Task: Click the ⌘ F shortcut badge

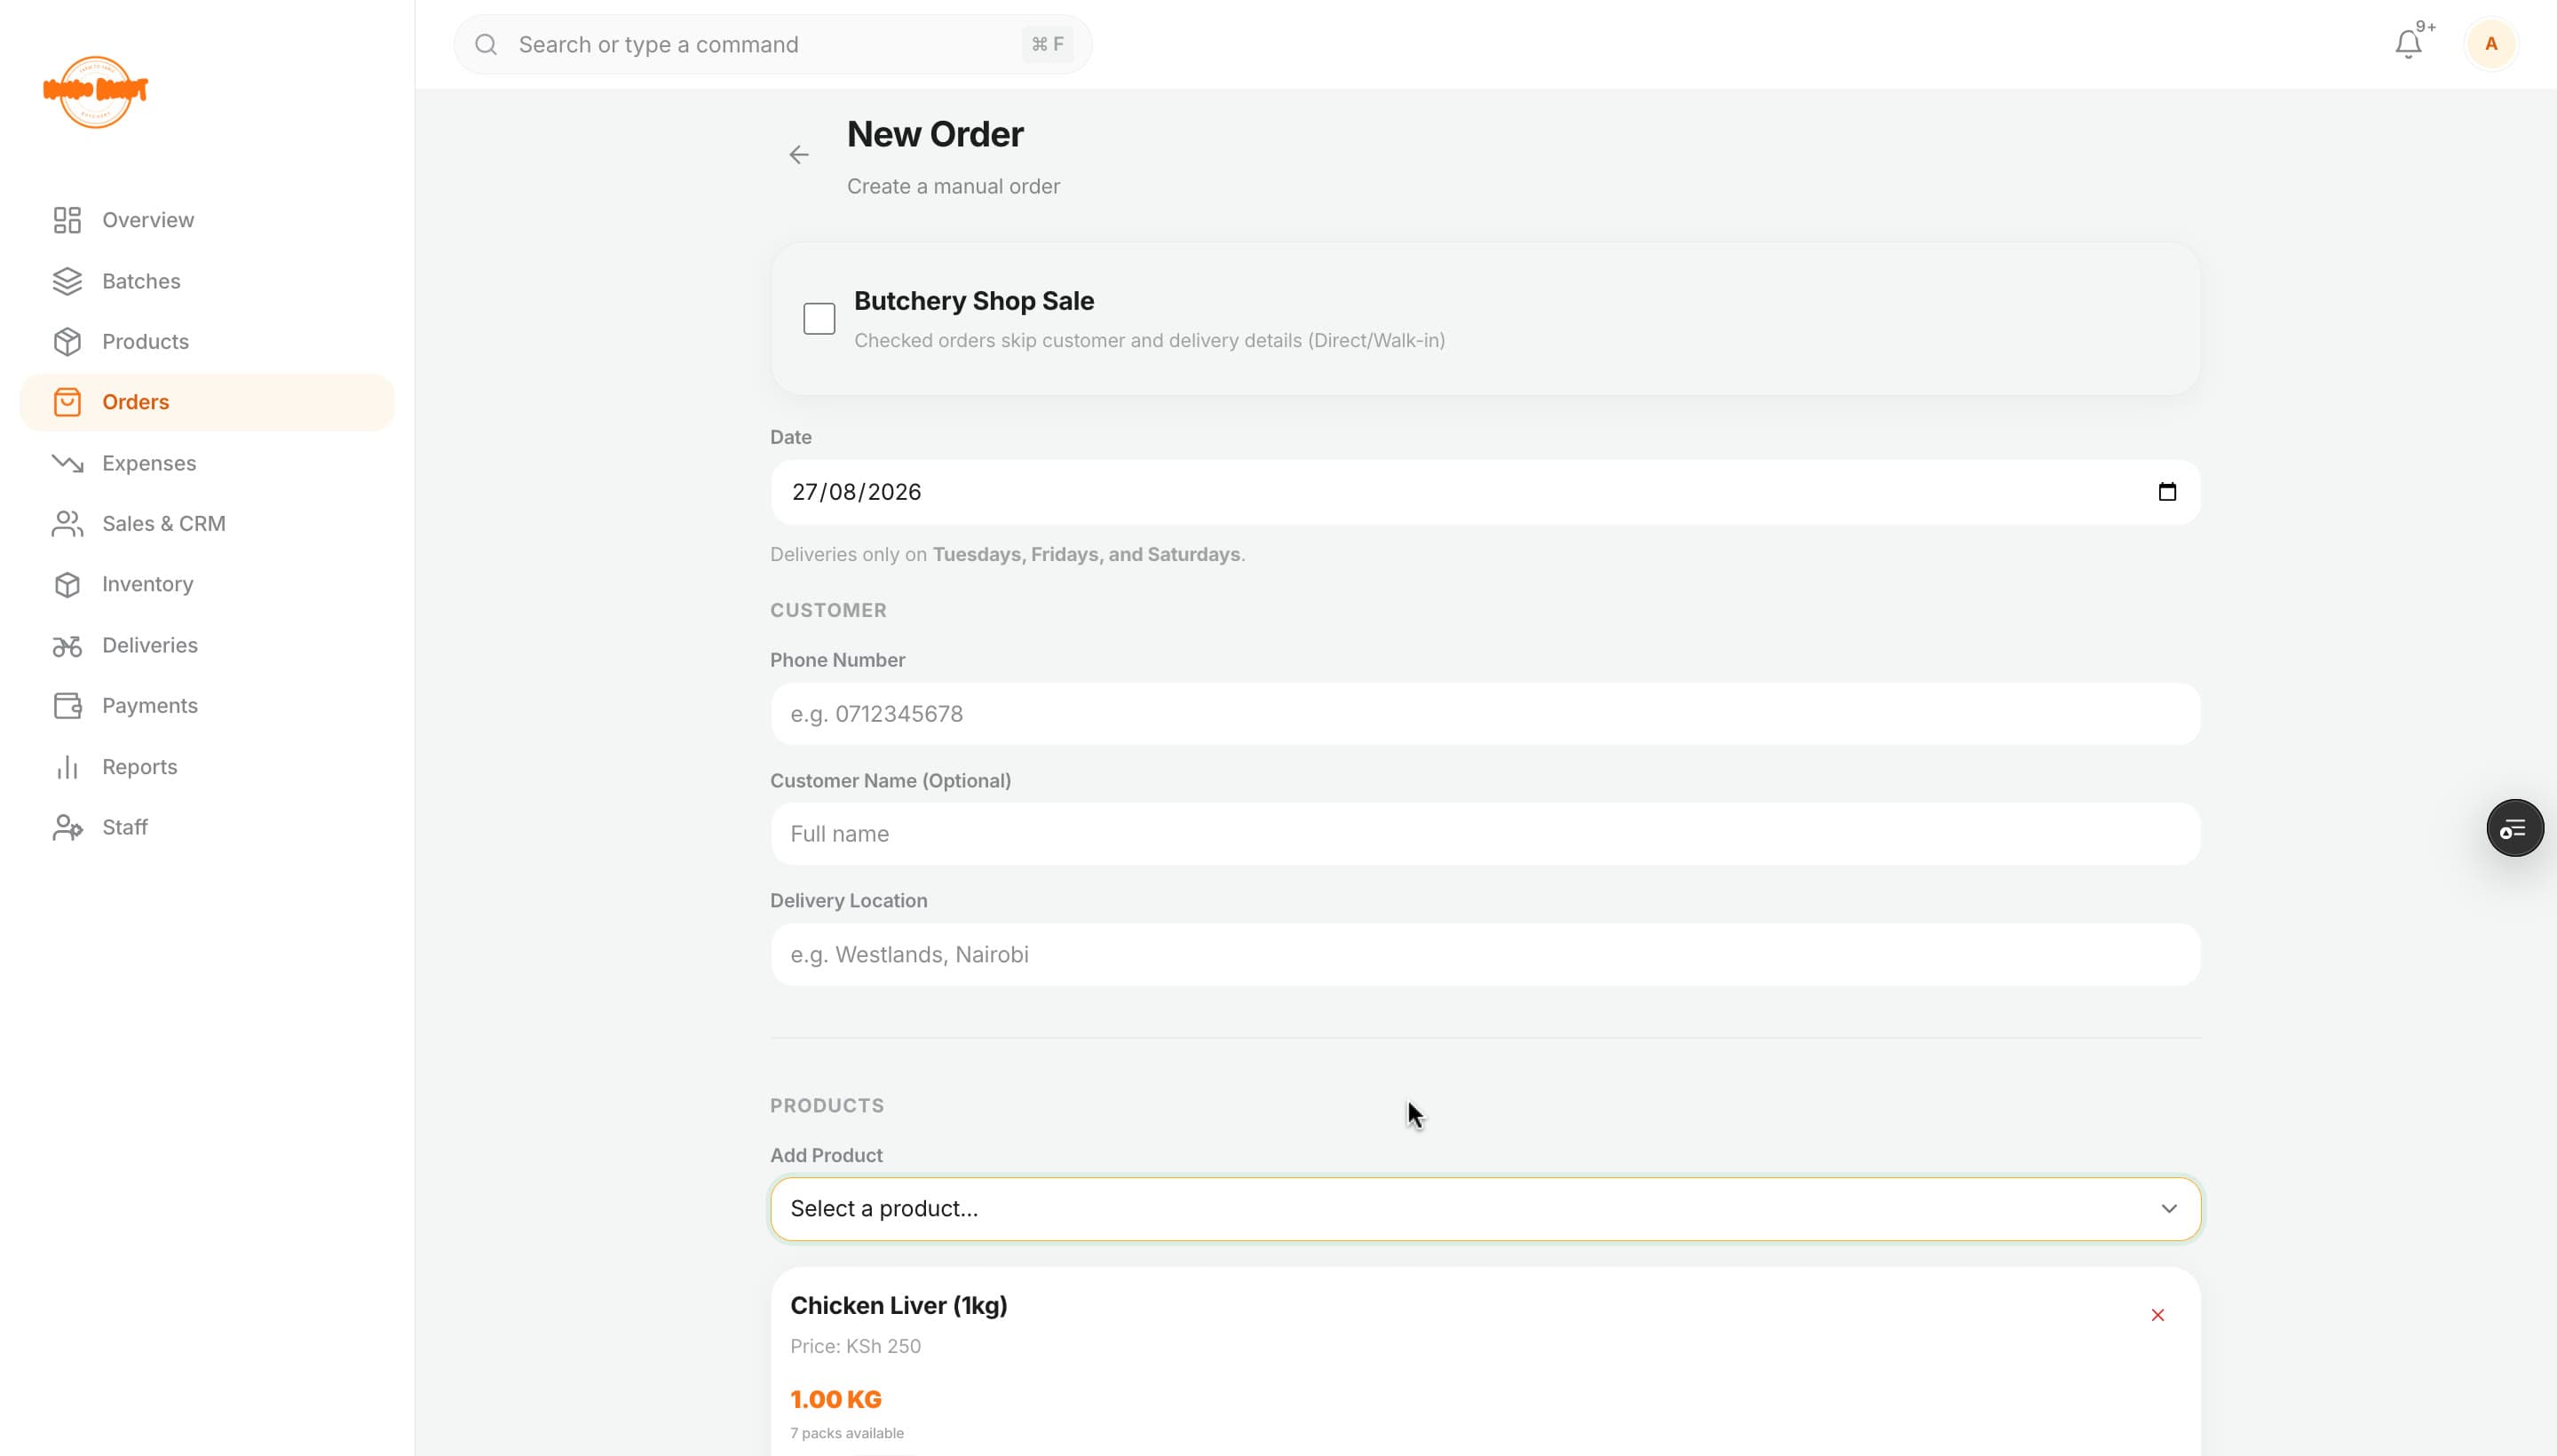Action: [1047, 44]
